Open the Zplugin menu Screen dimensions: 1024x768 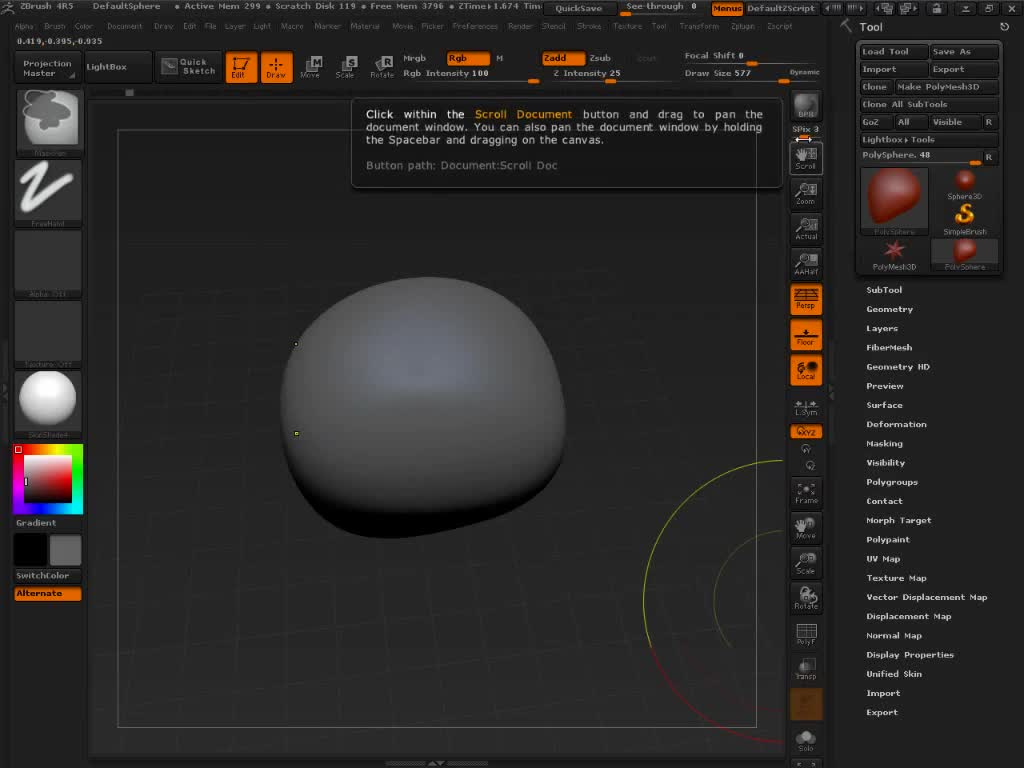point(743,26)
